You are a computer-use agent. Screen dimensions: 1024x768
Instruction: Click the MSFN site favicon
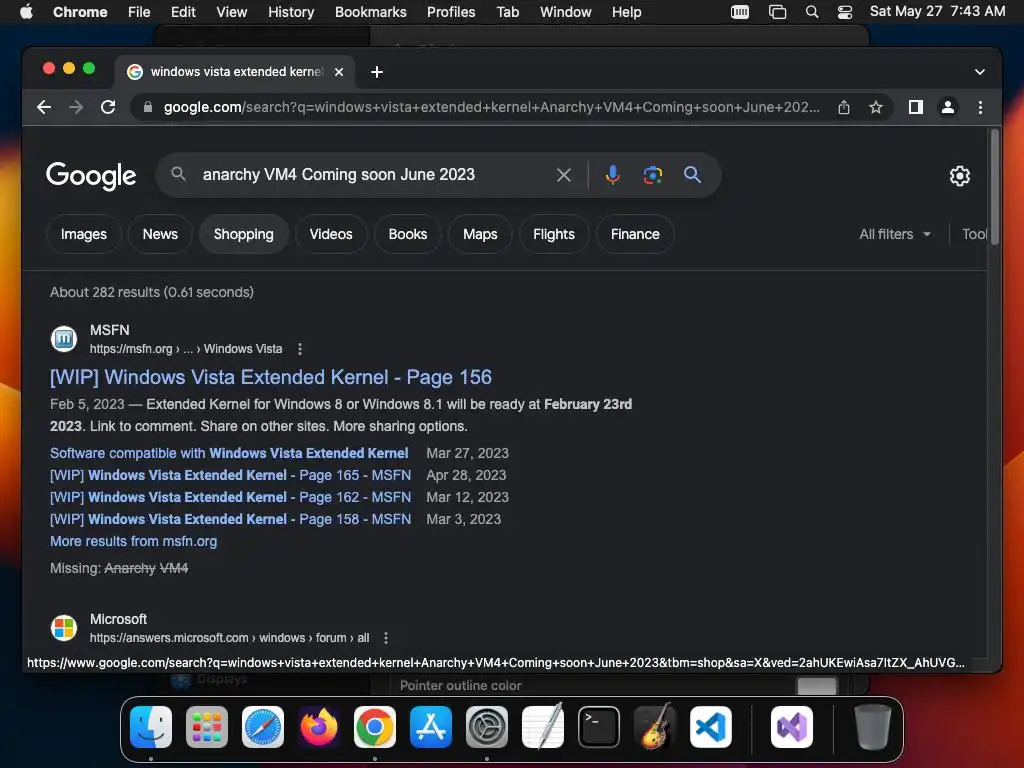(x=64, y=339)
